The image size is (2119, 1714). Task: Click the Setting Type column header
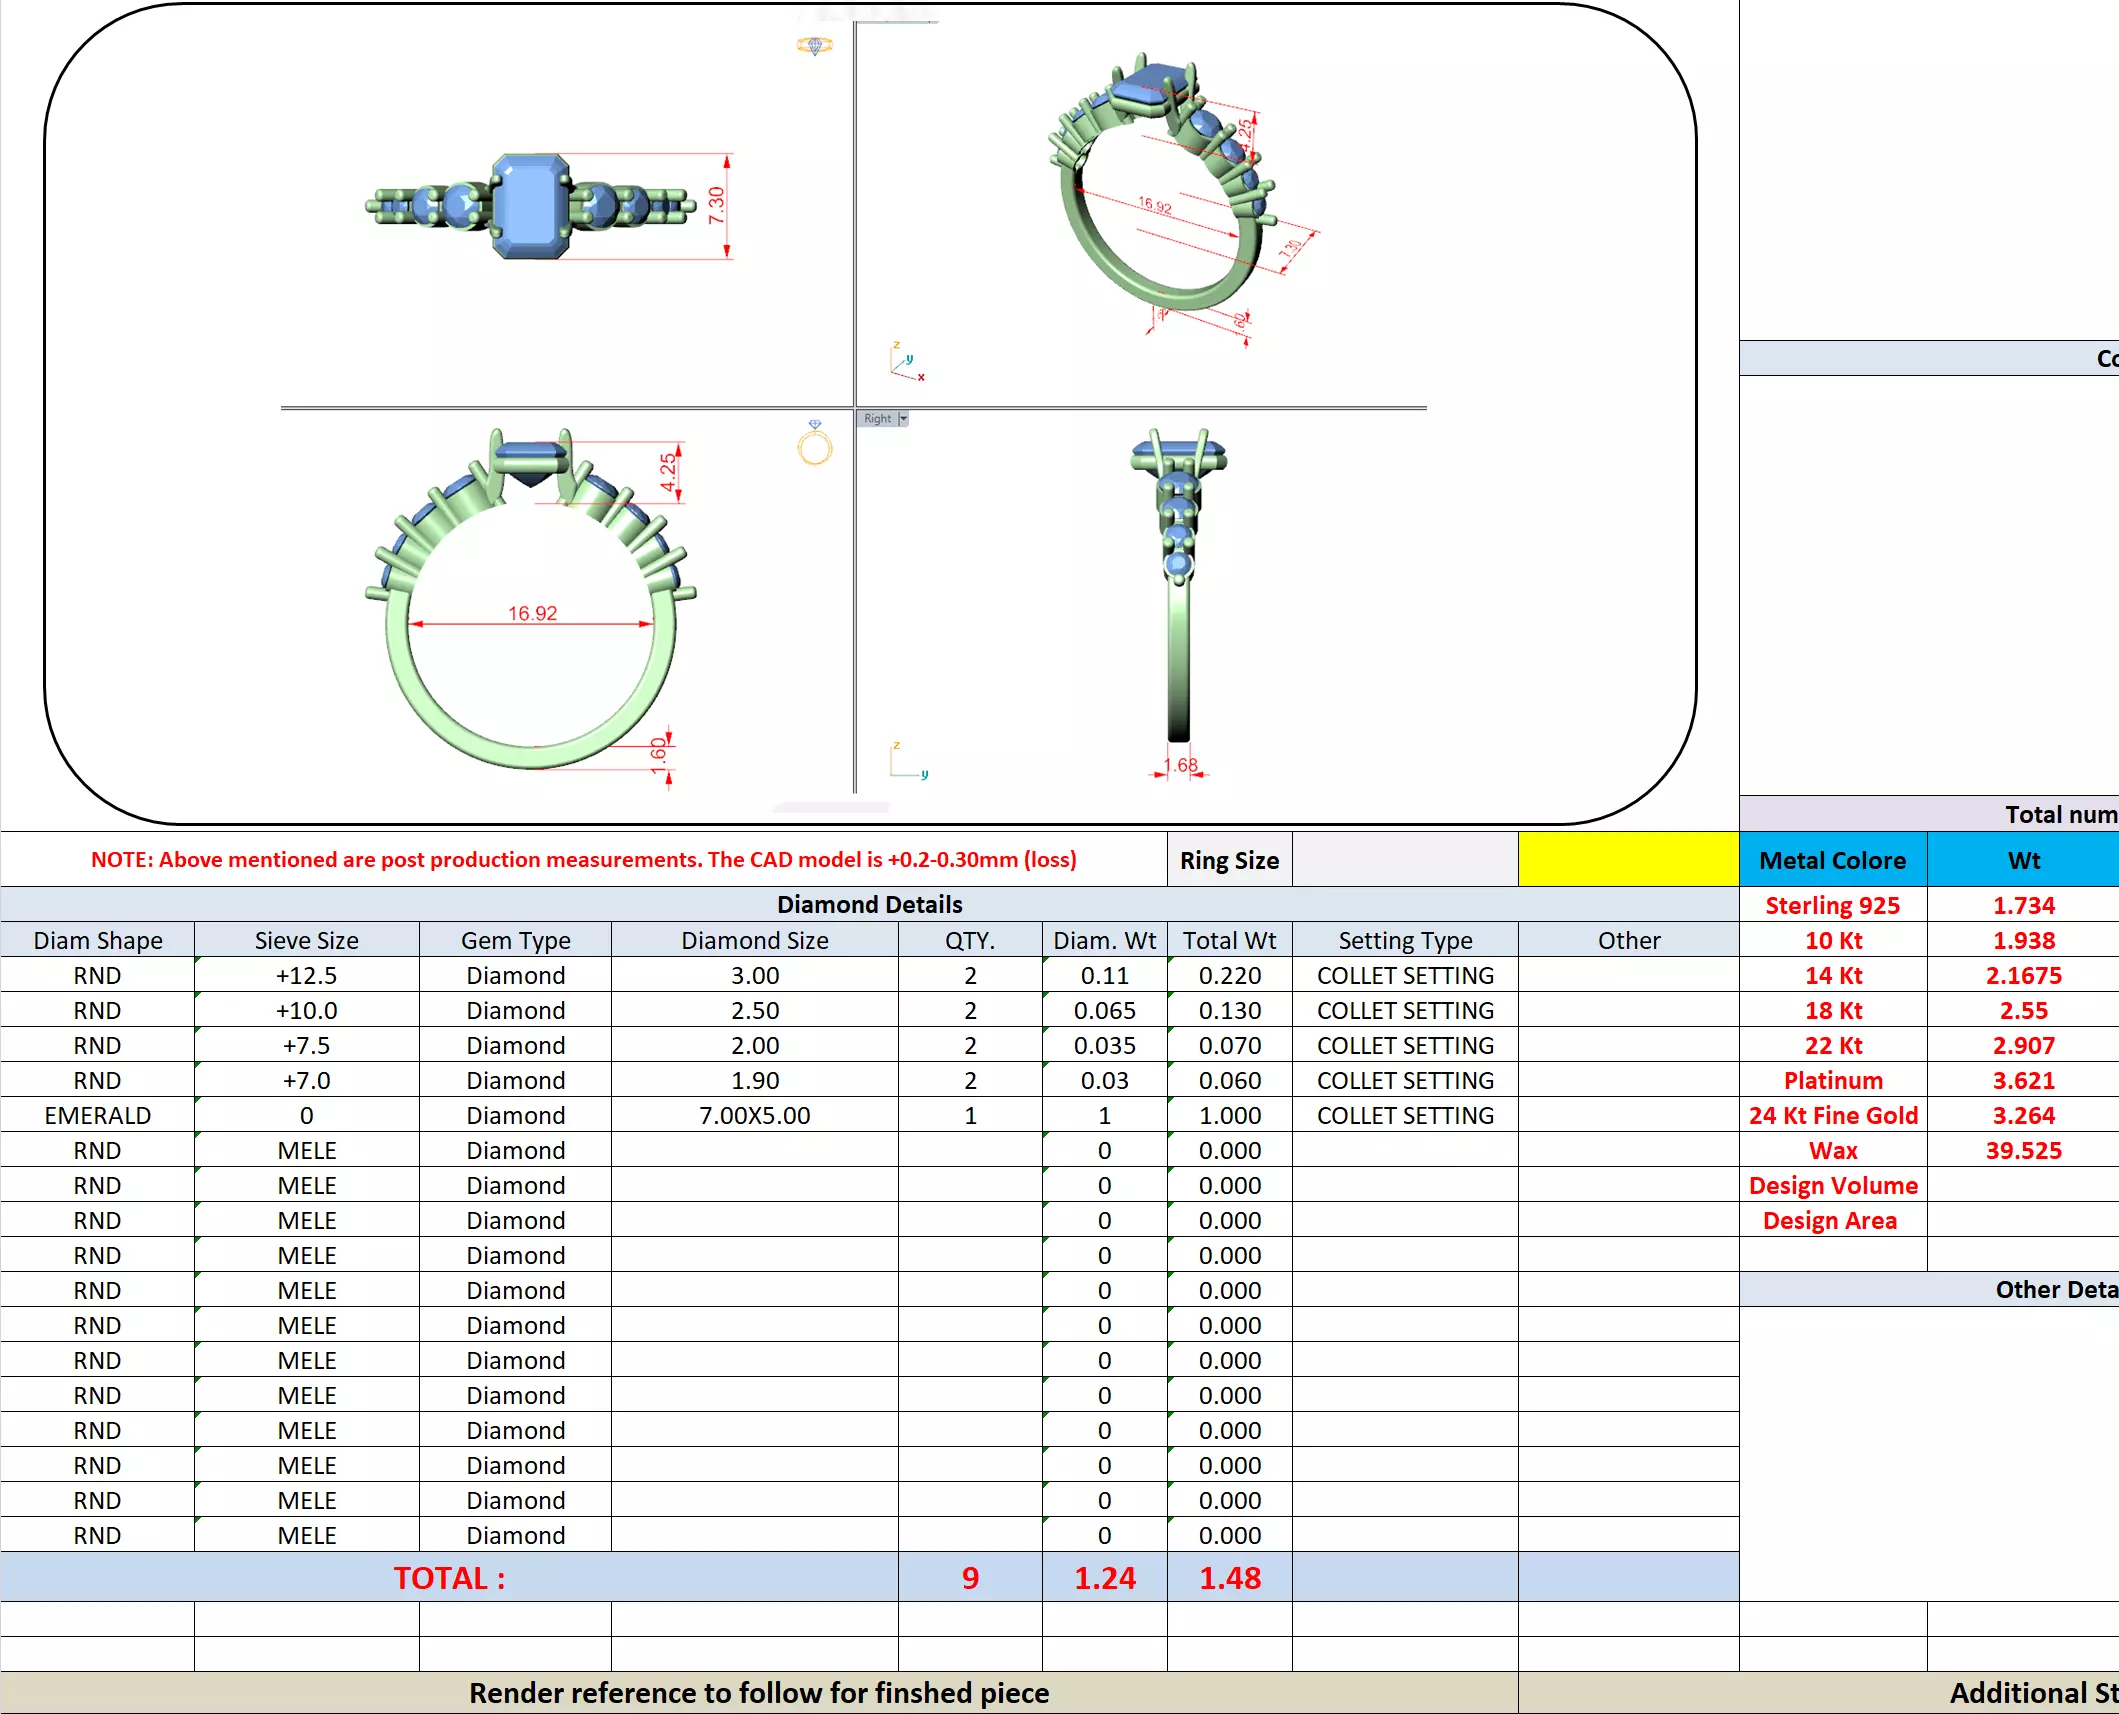[1404, 940]
